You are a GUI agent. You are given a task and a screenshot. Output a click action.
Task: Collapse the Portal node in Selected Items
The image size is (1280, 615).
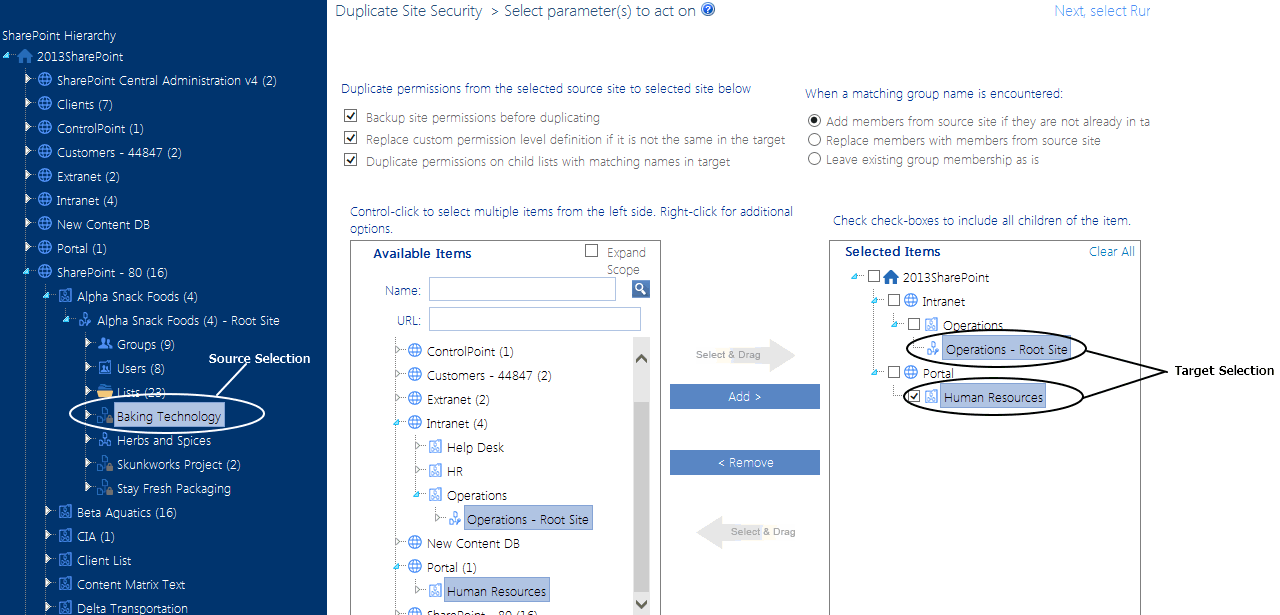(x=873, y=372)
